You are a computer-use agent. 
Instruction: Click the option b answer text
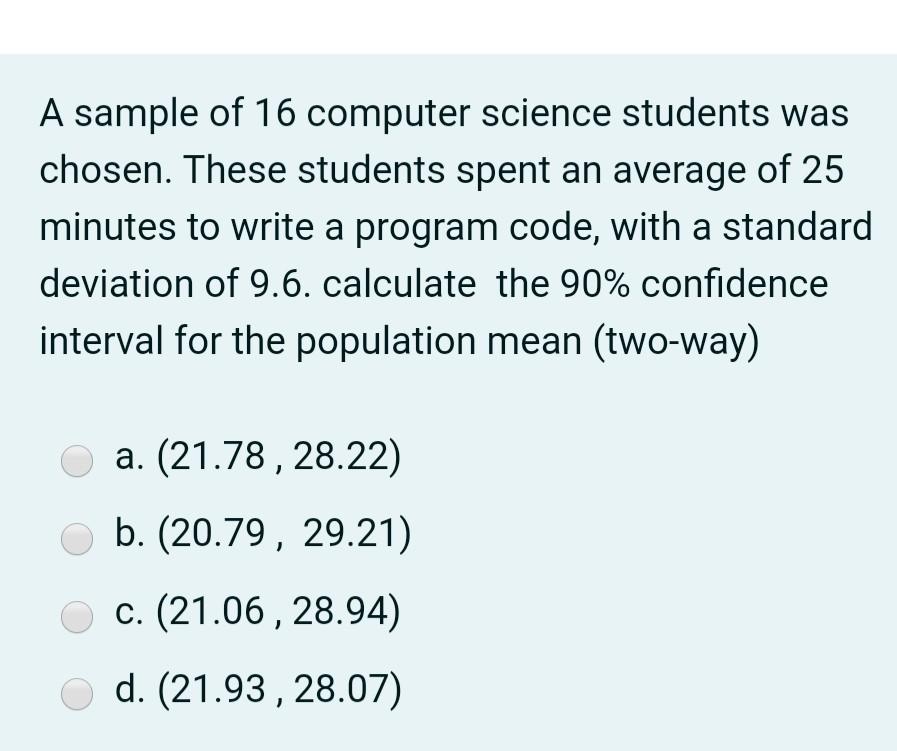click(285, 533)
